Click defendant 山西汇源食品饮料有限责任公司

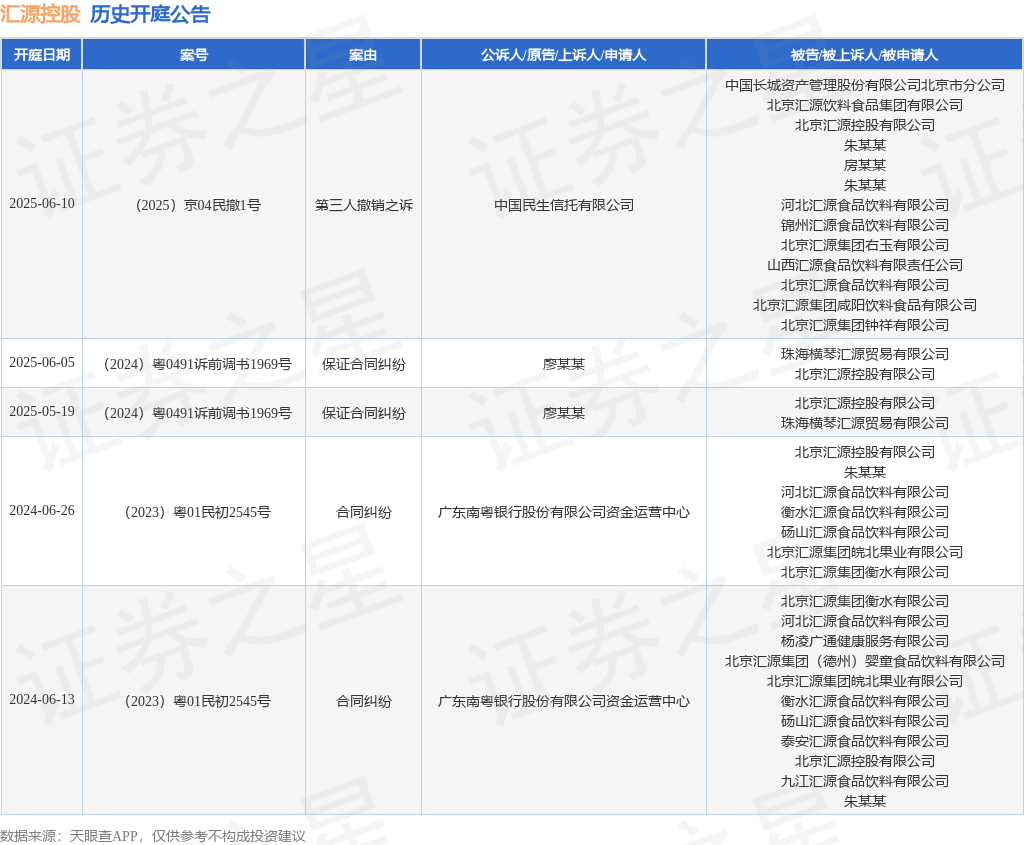[865, 264]
